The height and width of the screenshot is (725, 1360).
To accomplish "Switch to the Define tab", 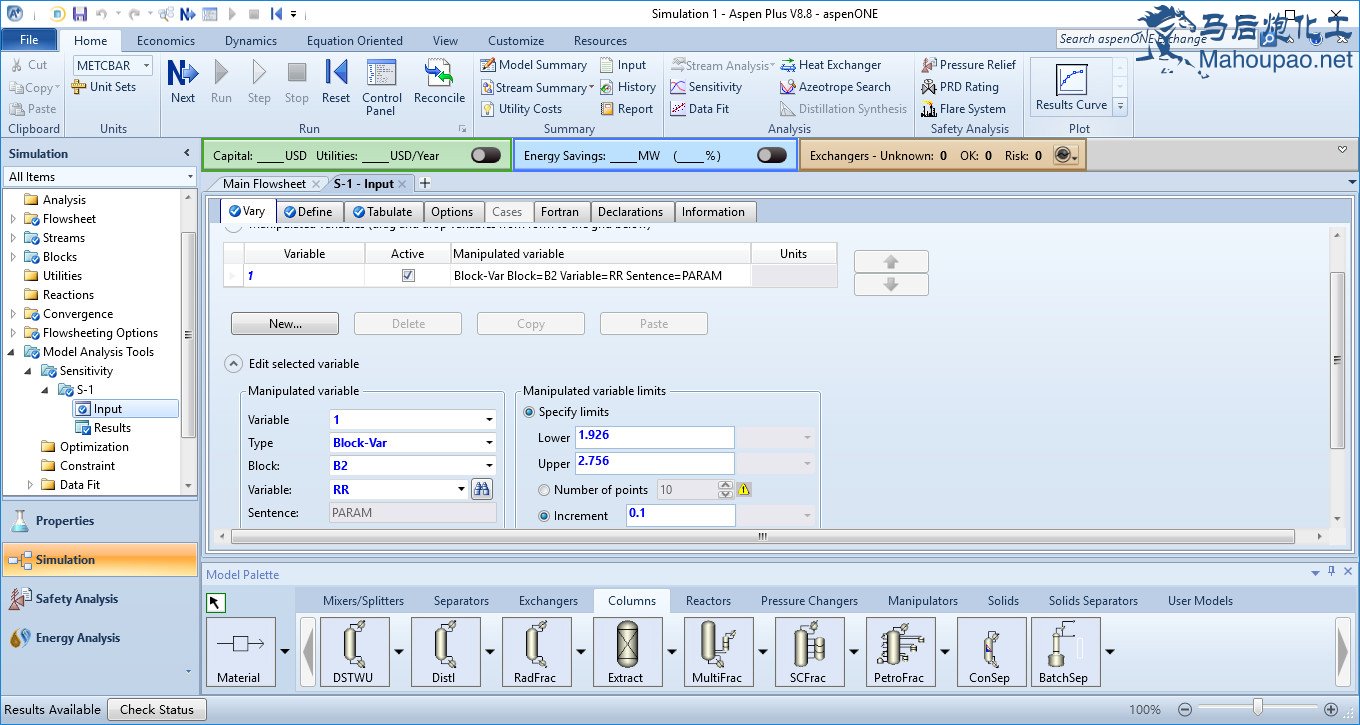I will [308, 212].
